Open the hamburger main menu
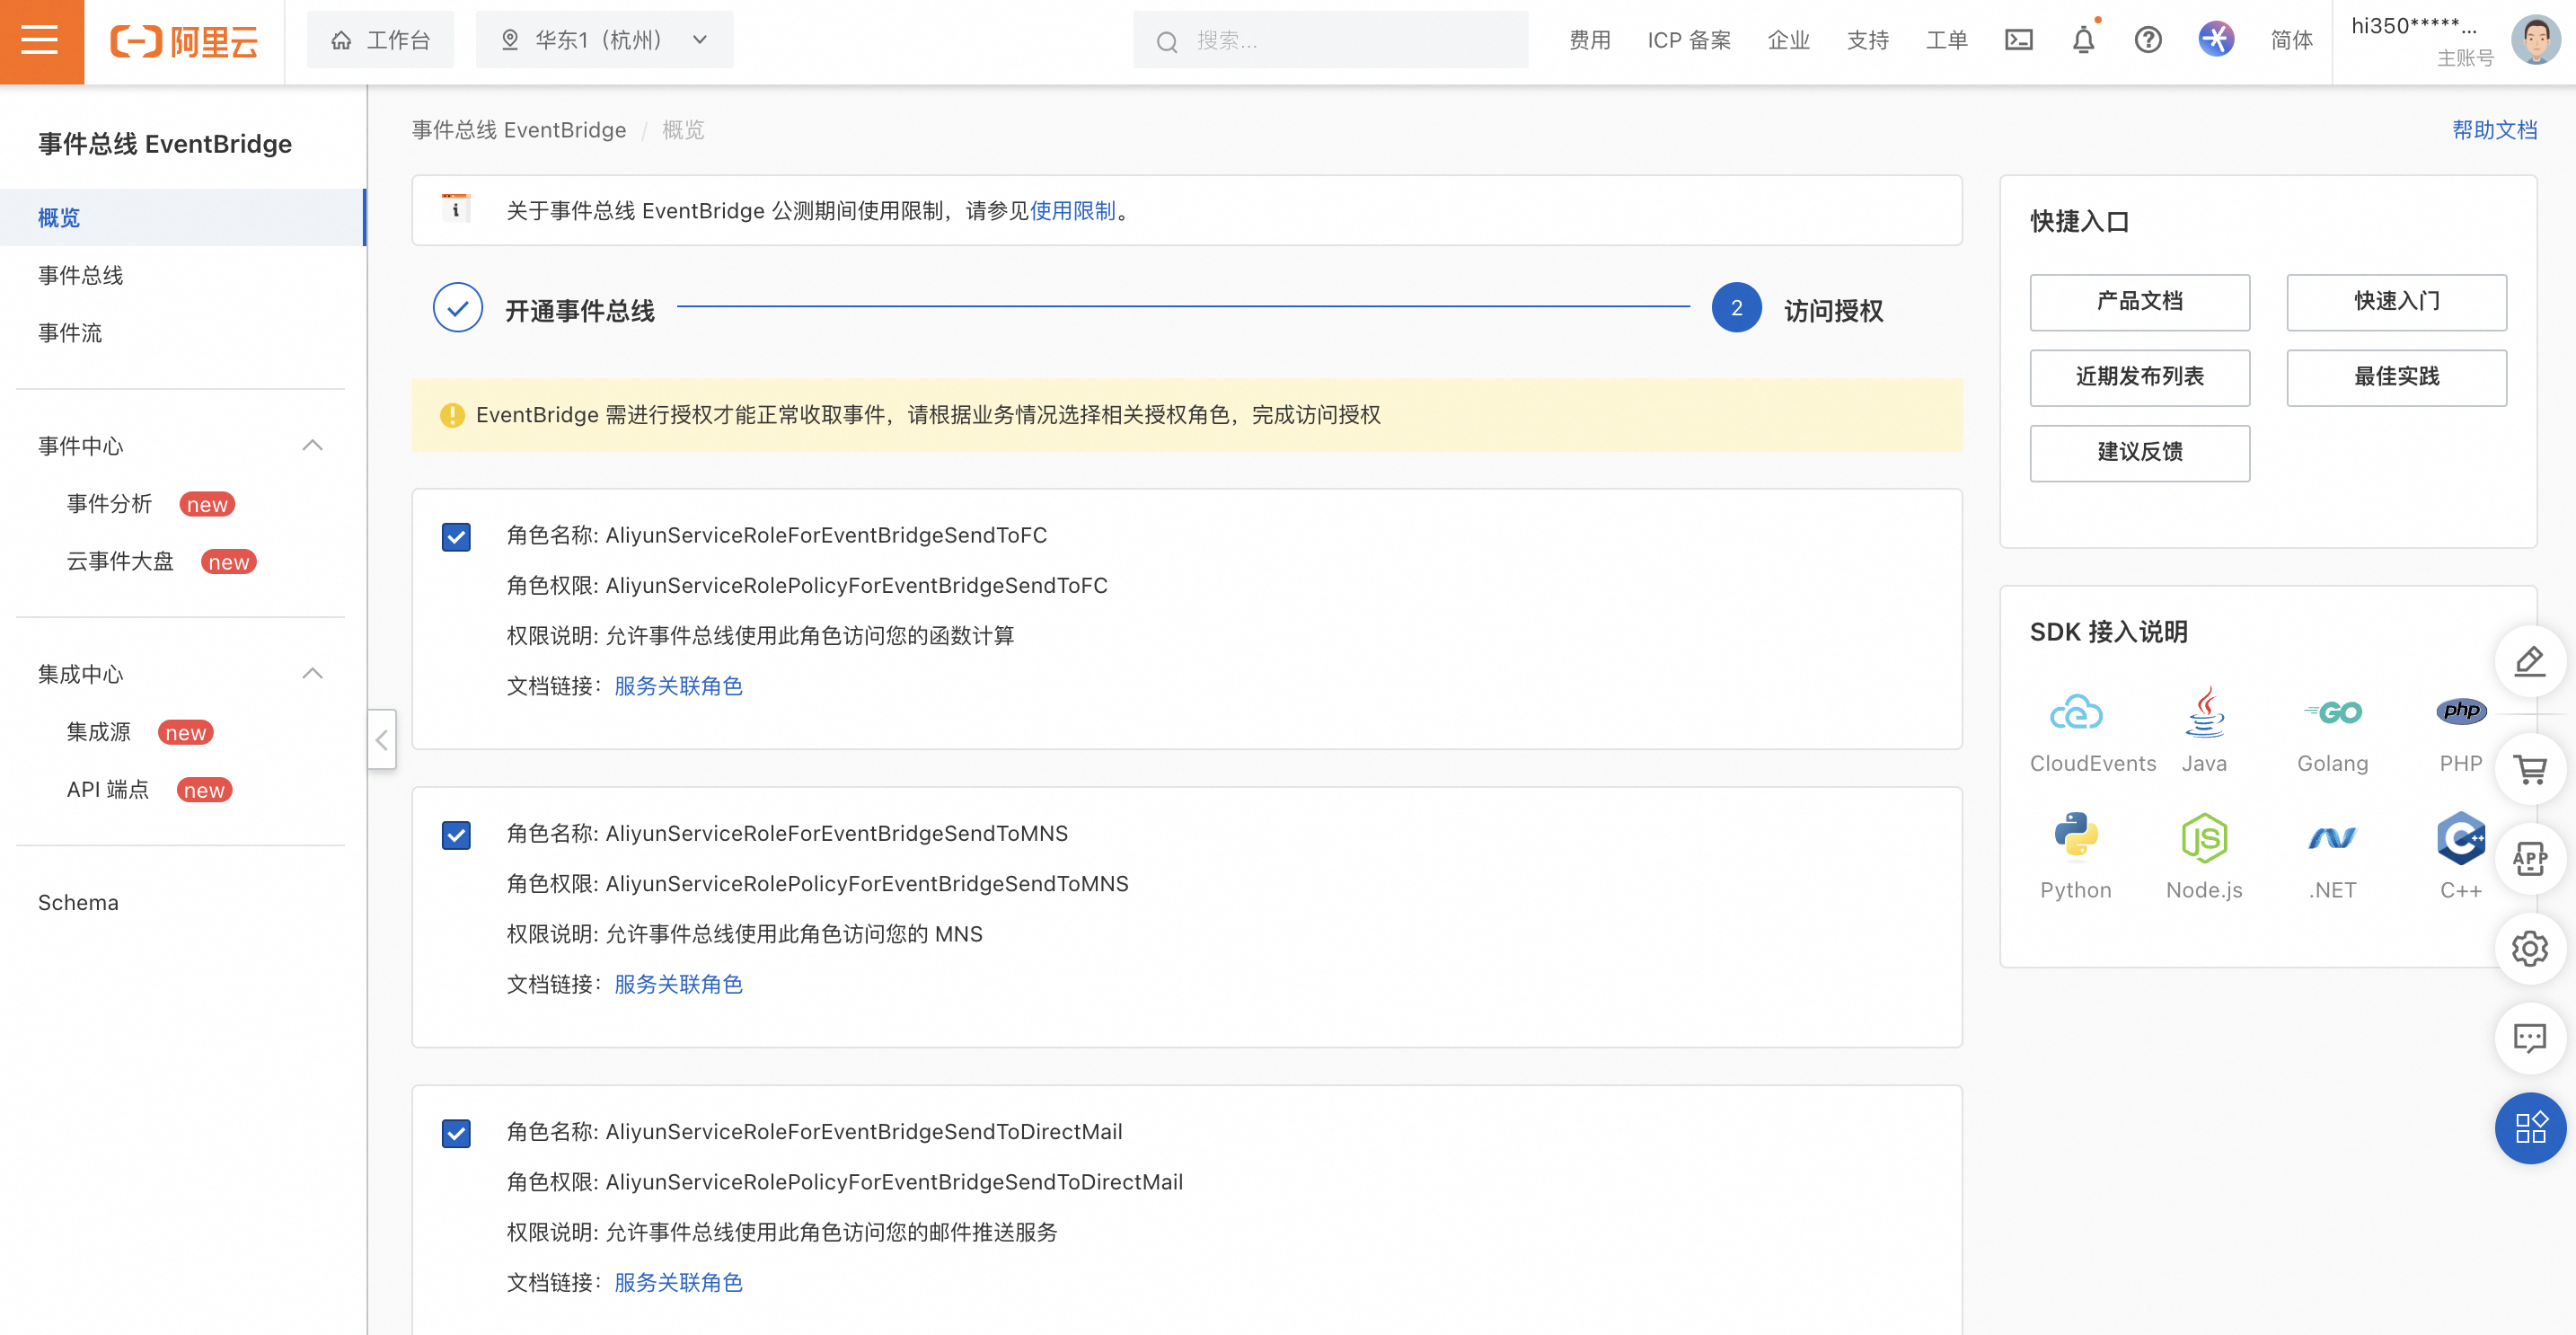 (x=41, y=41)
